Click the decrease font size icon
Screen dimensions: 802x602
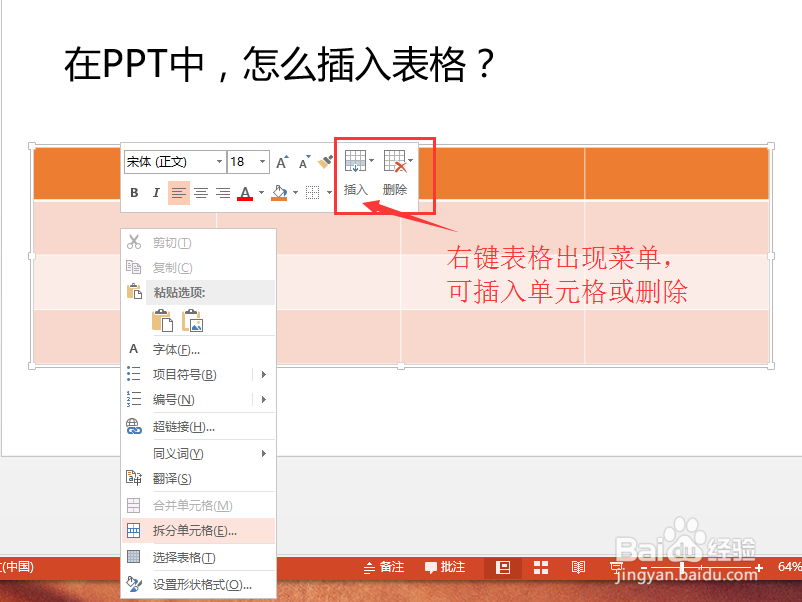304,159
